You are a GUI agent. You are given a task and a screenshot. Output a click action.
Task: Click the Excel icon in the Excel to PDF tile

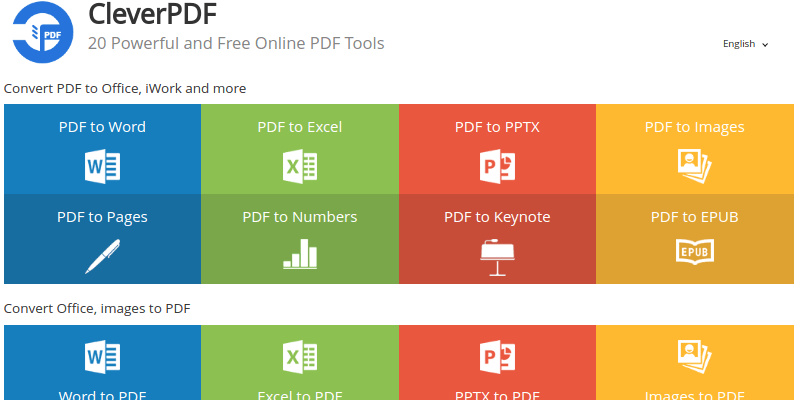(x=300, y=356)
